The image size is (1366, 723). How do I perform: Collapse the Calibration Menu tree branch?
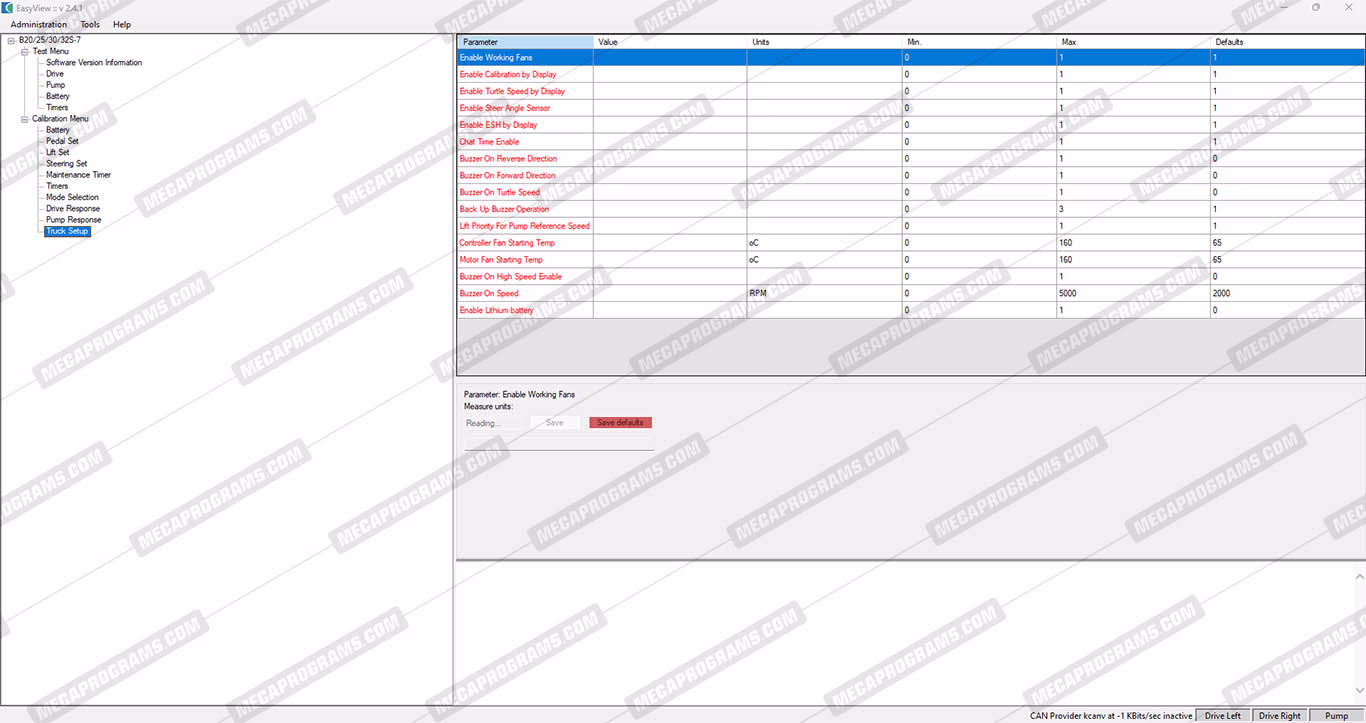[x=25, y=119]
